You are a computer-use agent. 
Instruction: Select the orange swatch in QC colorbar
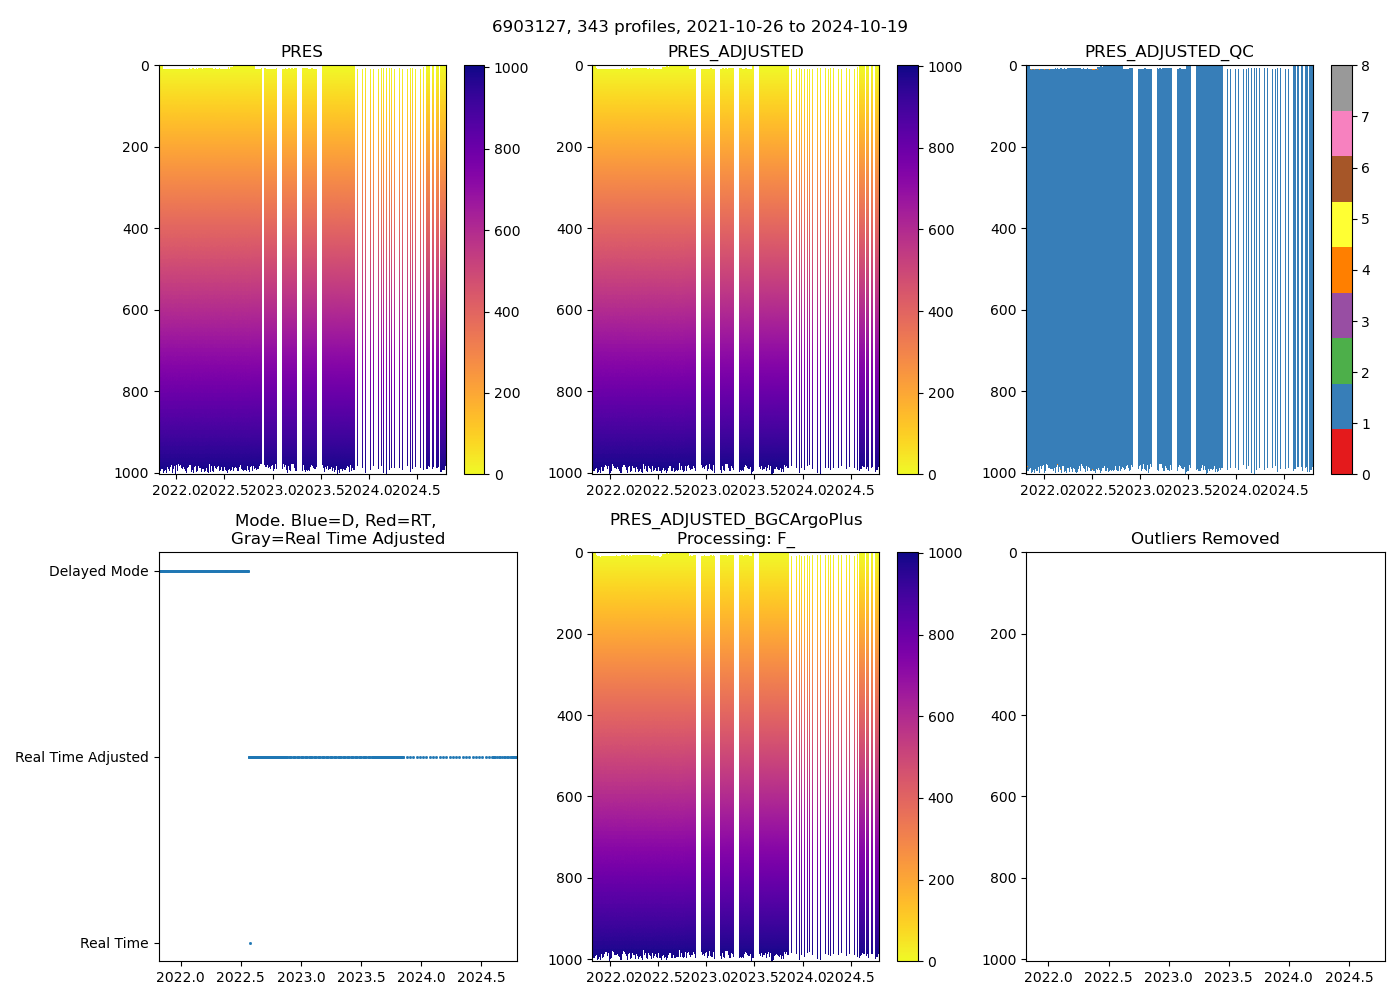[1341, 270]
